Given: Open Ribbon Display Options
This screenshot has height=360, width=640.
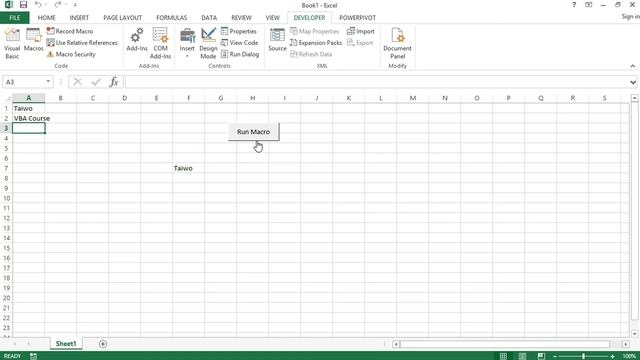Looking at the screenshot, I should (589, 5).
